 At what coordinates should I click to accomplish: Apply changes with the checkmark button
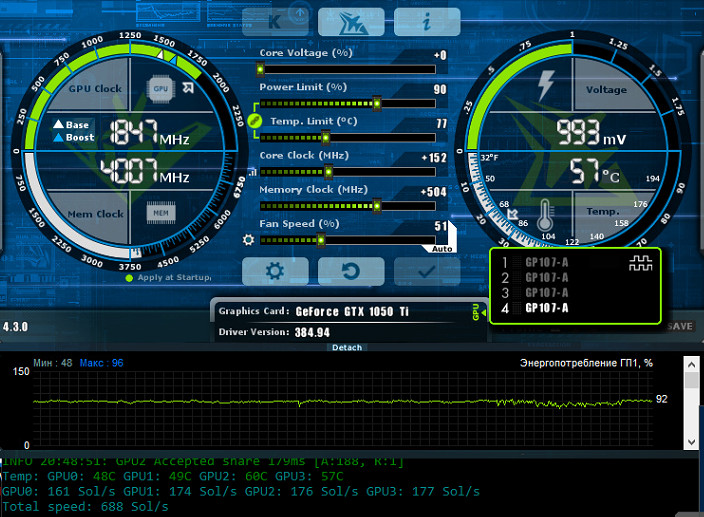427,271
